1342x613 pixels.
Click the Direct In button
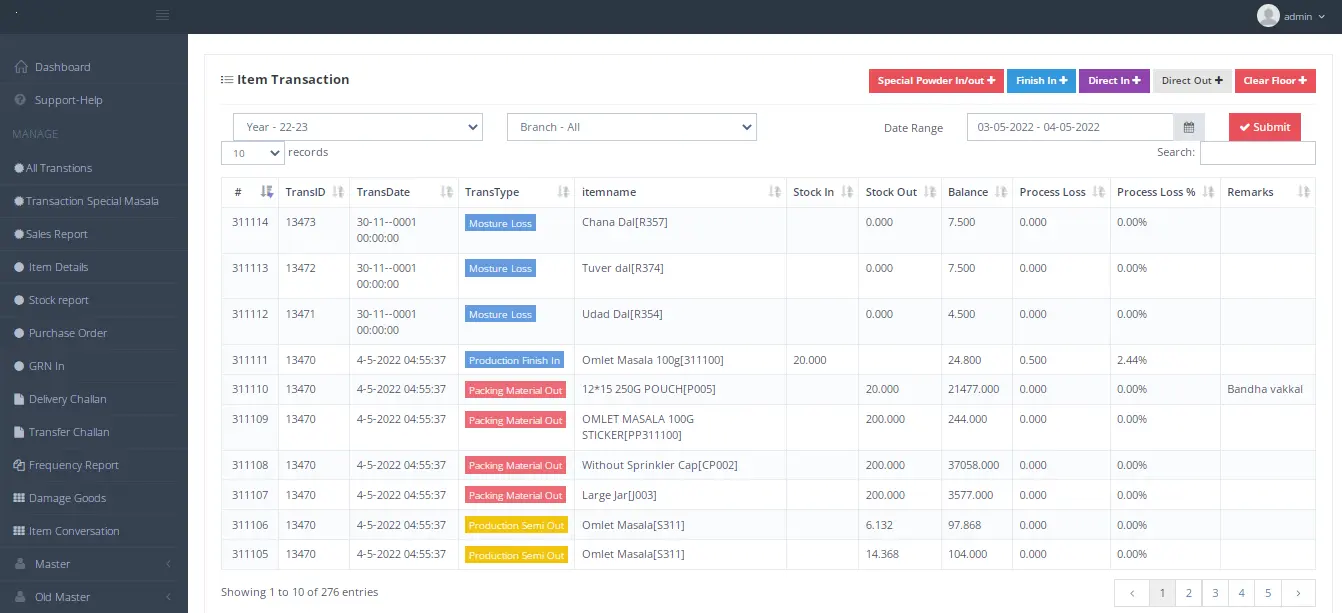[x=1114, y=81]
